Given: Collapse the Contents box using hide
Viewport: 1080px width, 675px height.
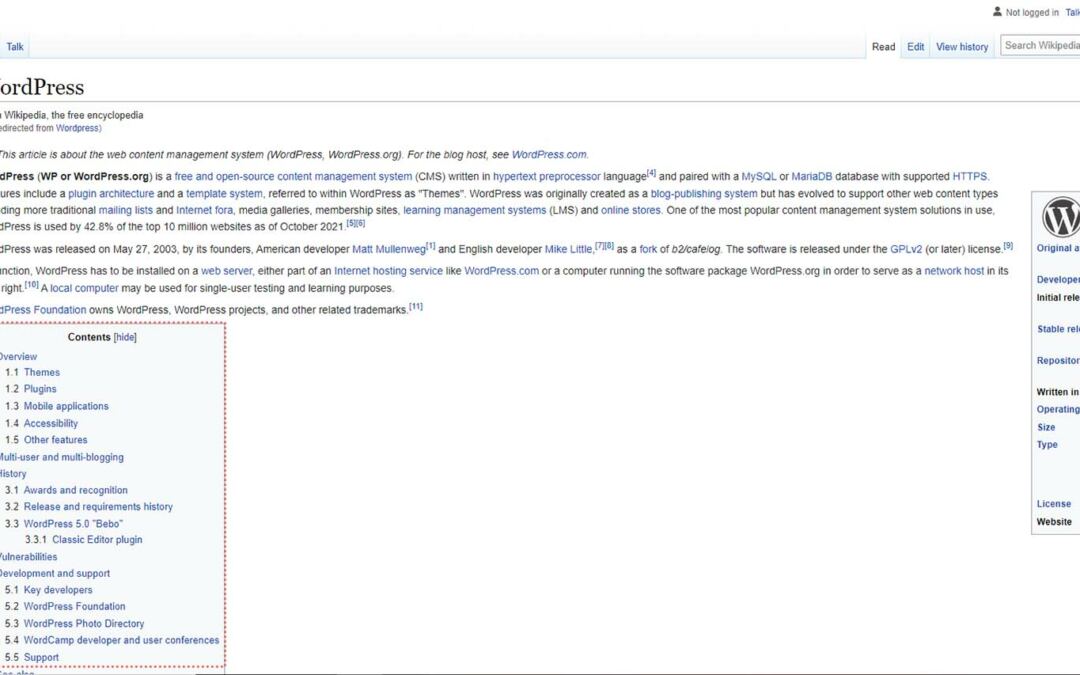Looking at the screenshot, I should click(x=125, y=338).
